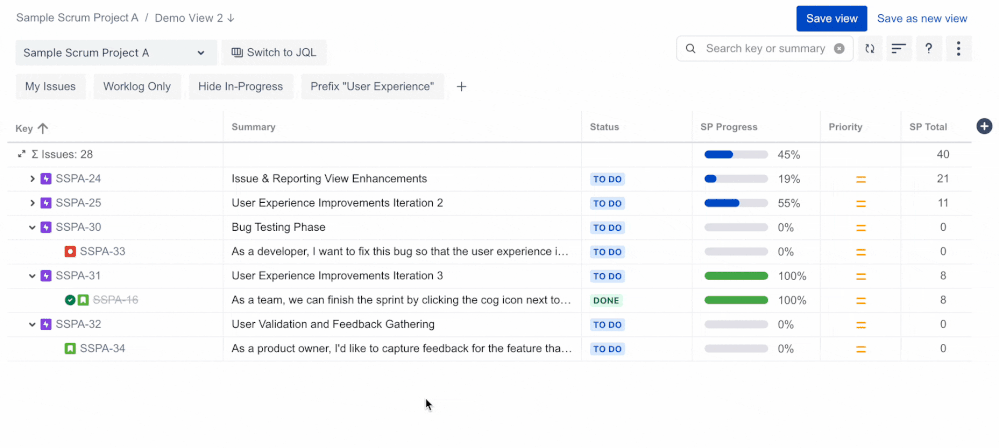This screenshot has width=999, height=448.
Task: Toggle the Prefix "User Experience" filter
Action: (x=372, y=87)
